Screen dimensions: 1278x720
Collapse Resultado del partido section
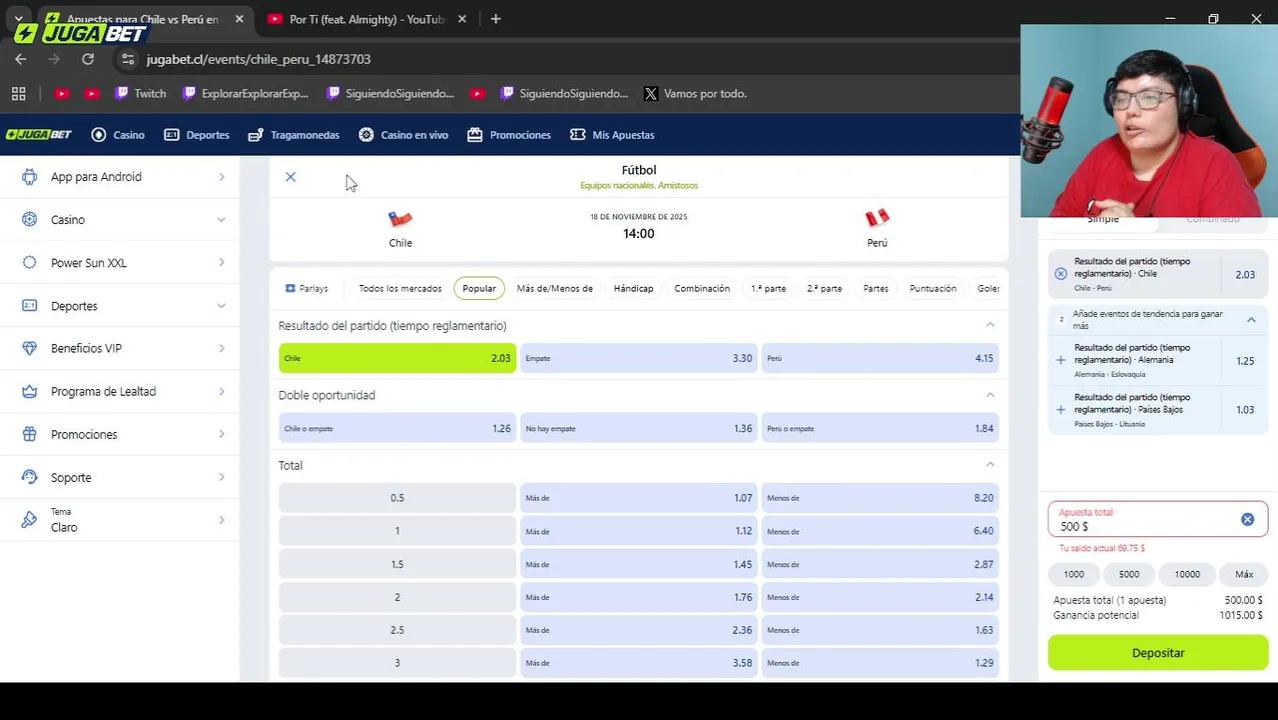[x=990, y=325]
